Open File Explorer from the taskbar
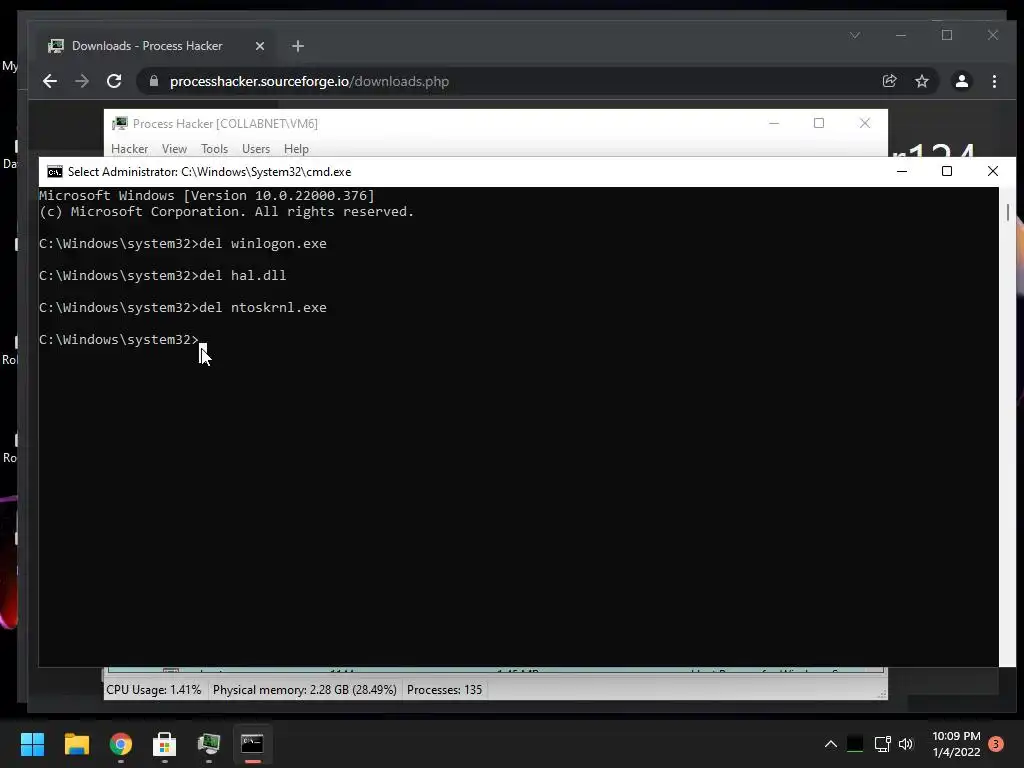 point(76,744)
